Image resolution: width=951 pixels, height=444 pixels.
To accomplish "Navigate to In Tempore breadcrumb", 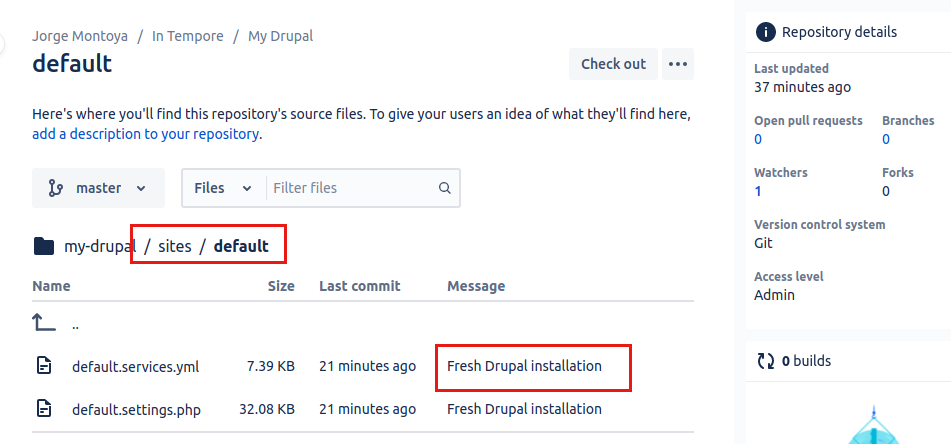I will (188, 36).
